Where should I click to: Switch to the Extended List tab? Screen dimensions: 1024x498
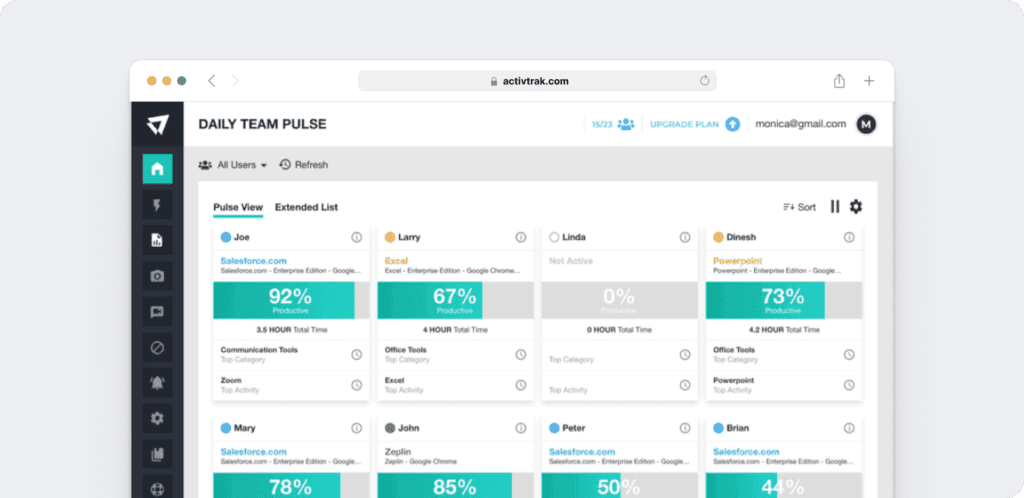pyautogui.click(x=306, y=208)
